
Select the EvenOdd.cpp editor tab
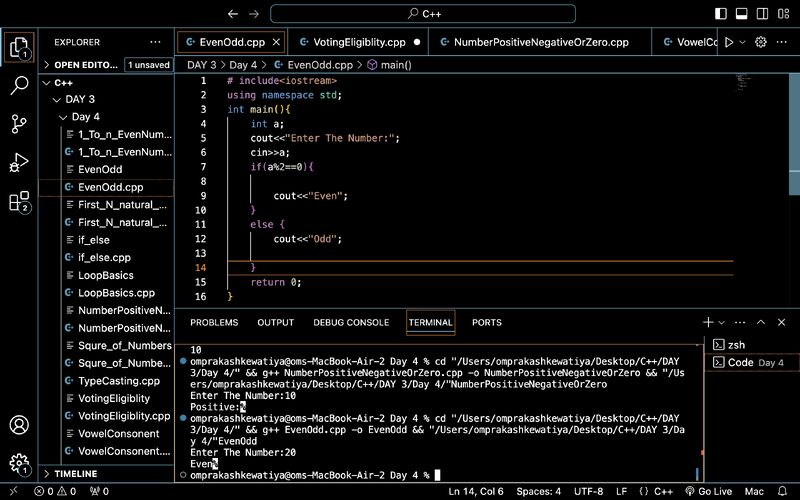coord(232,42)
